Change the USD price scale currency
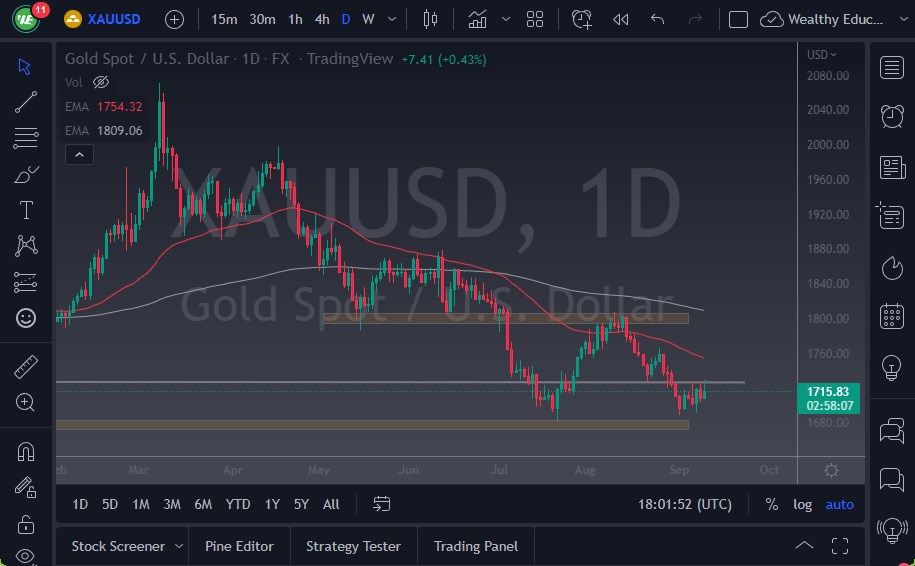Screen dimensions: 915x566 click(x=822, y=54)
